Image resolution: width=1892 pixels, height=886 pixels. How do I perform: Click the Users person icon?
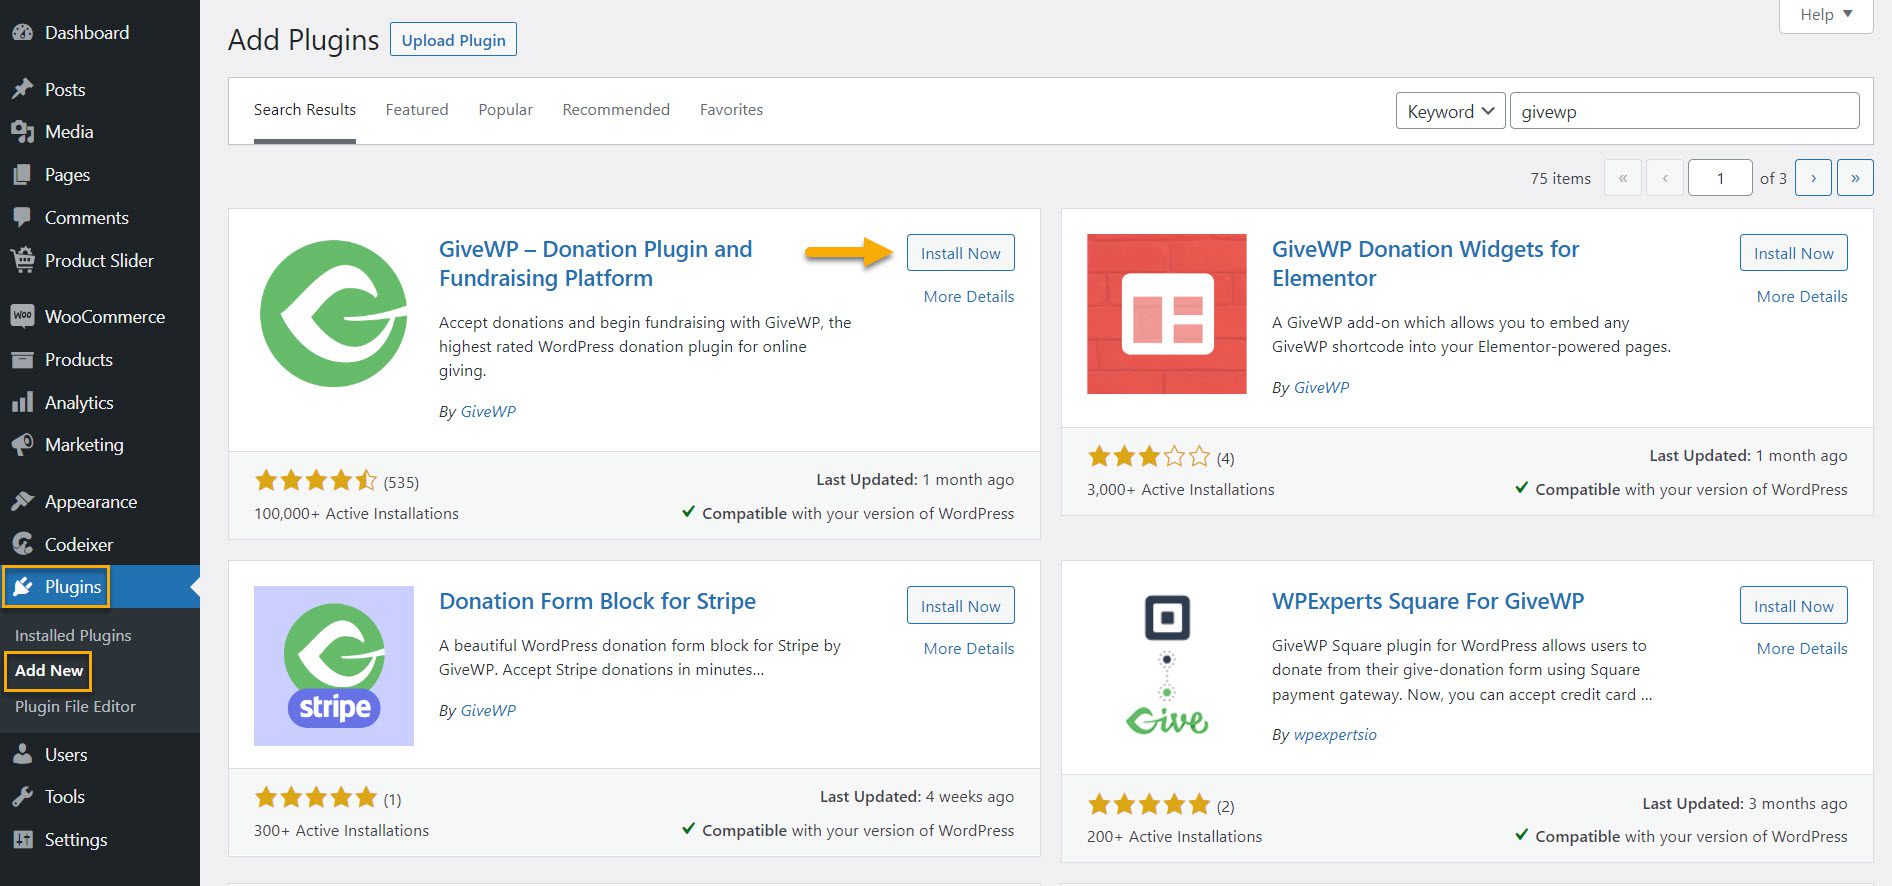point(22,754)
